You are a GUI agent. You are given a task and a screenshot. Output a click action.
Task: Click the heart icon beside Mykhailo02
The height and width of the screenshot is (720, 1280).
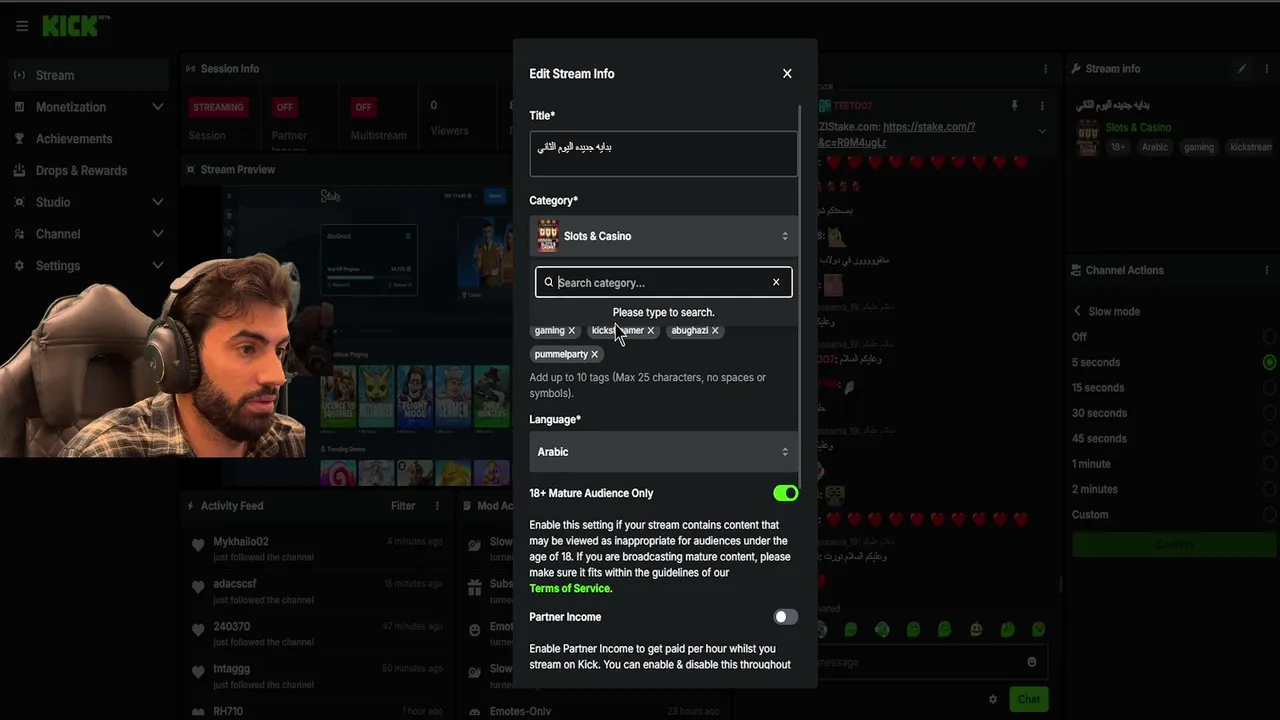[198, 545]
